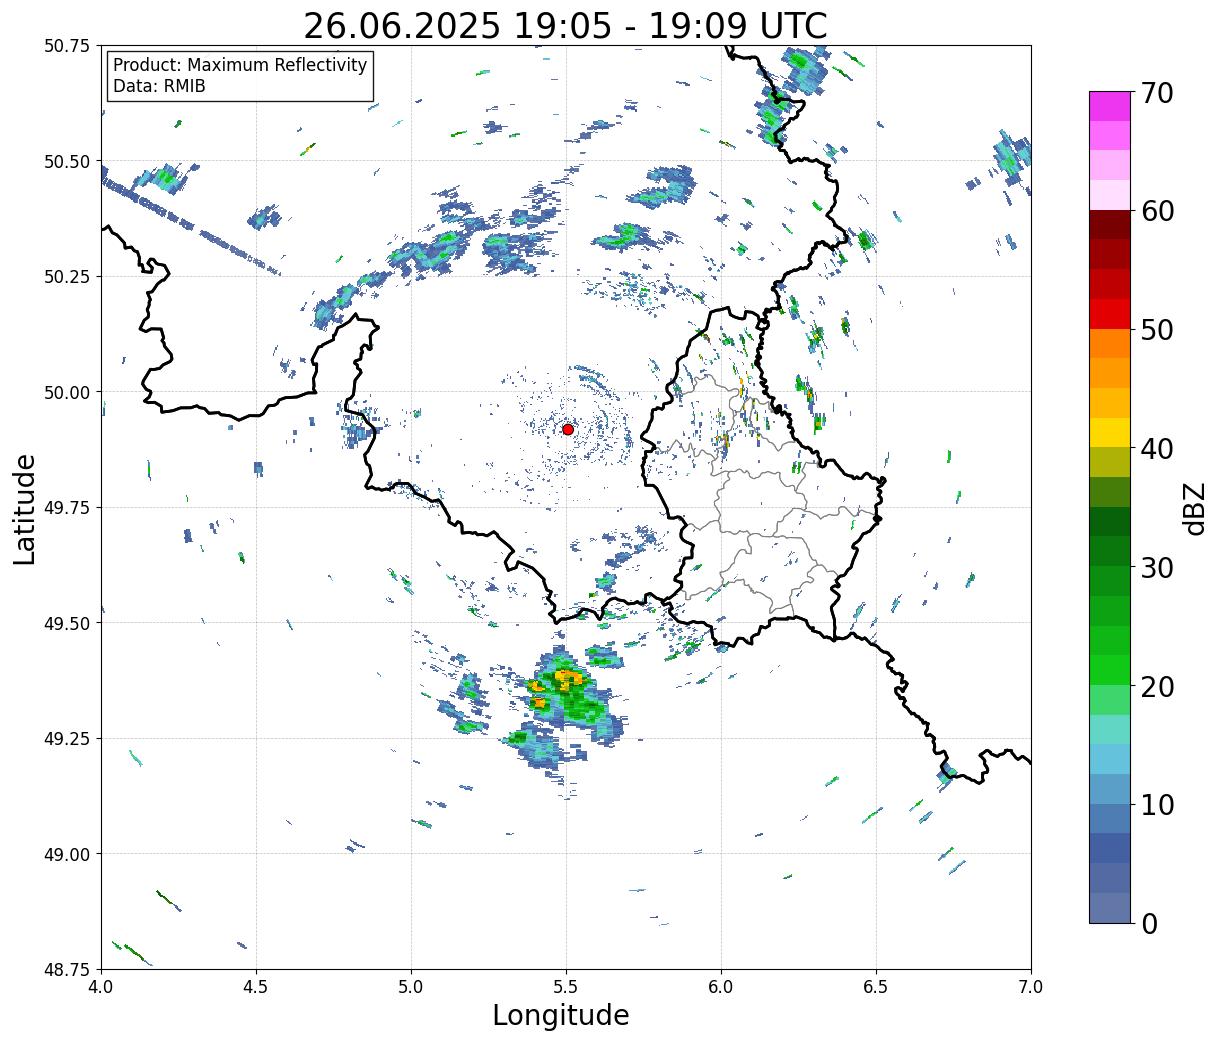The image size is (1219, 1040).
Task: Click the latitude tick label 50.00
Action: [x=67, y=392]
